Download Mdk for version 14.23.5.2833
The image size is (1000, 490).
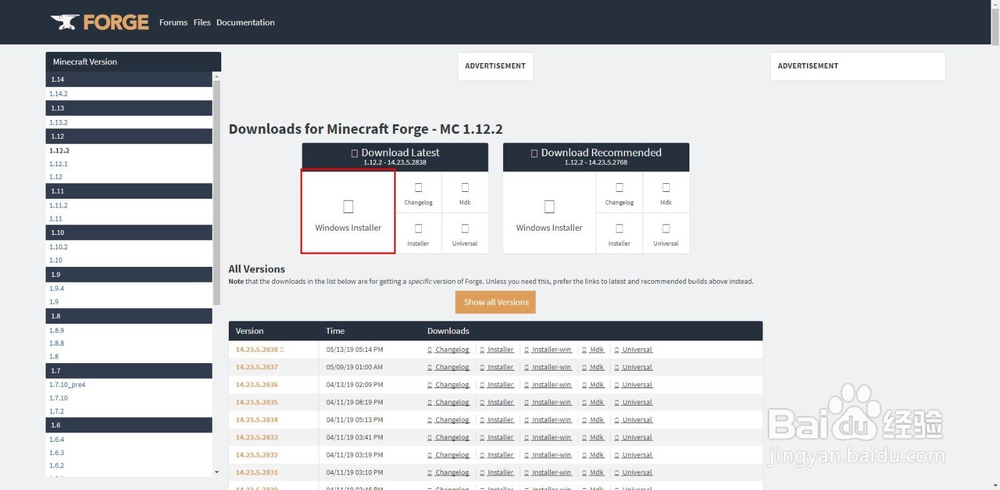pyautogui.click(x=596, y=438)
